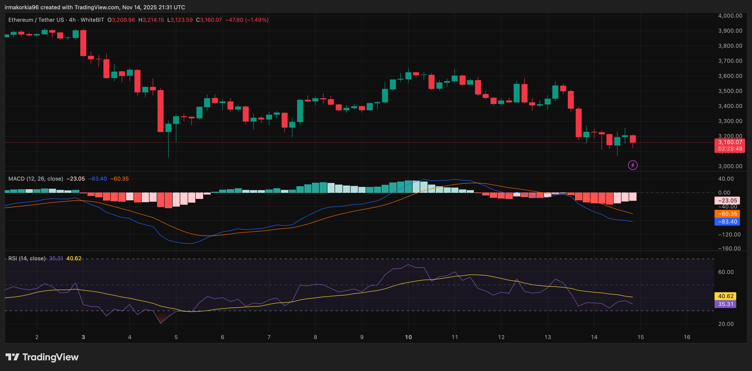Click the 3,300.00 price axis label
This screenshot has width=752, height=371.
click(x=731, y=121)
